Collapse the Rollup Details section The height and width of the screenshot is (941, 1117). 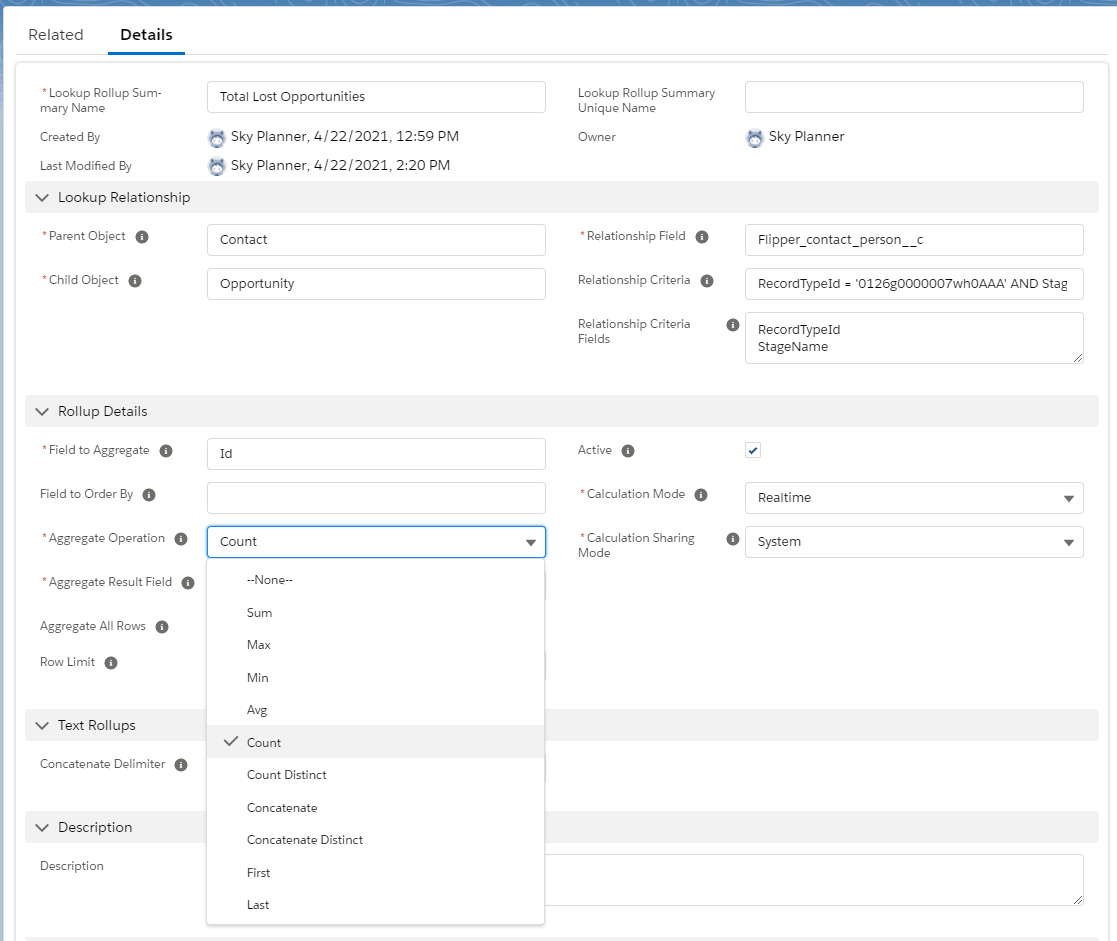[x=42, y=412]
